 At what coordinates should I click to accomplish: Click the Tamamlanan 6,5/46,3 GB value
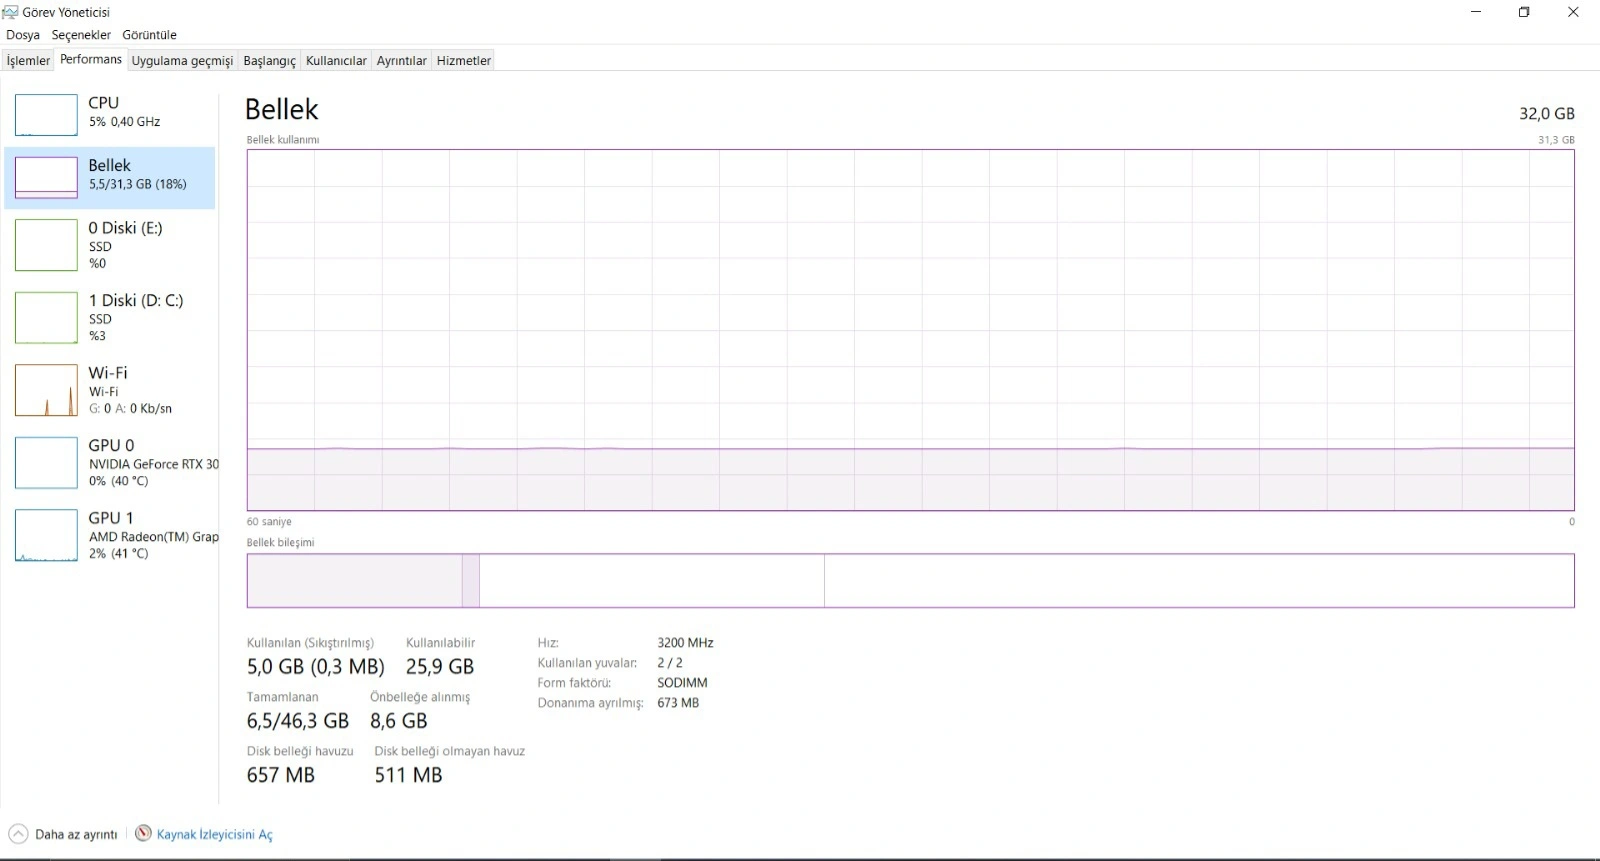click(298, 721)
